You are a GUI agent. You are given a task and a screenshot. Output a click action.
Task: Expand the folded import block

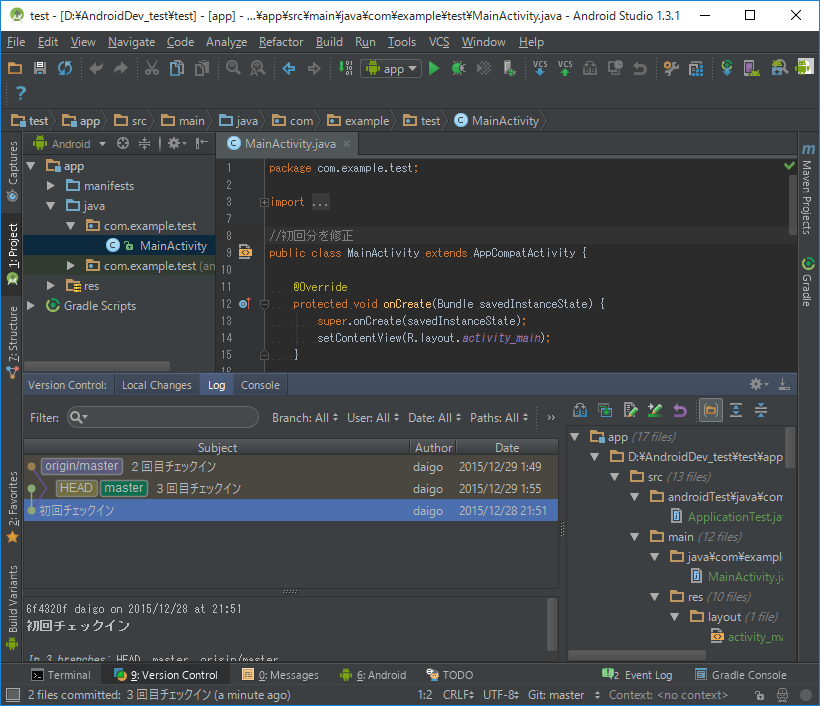coord(264,202)
